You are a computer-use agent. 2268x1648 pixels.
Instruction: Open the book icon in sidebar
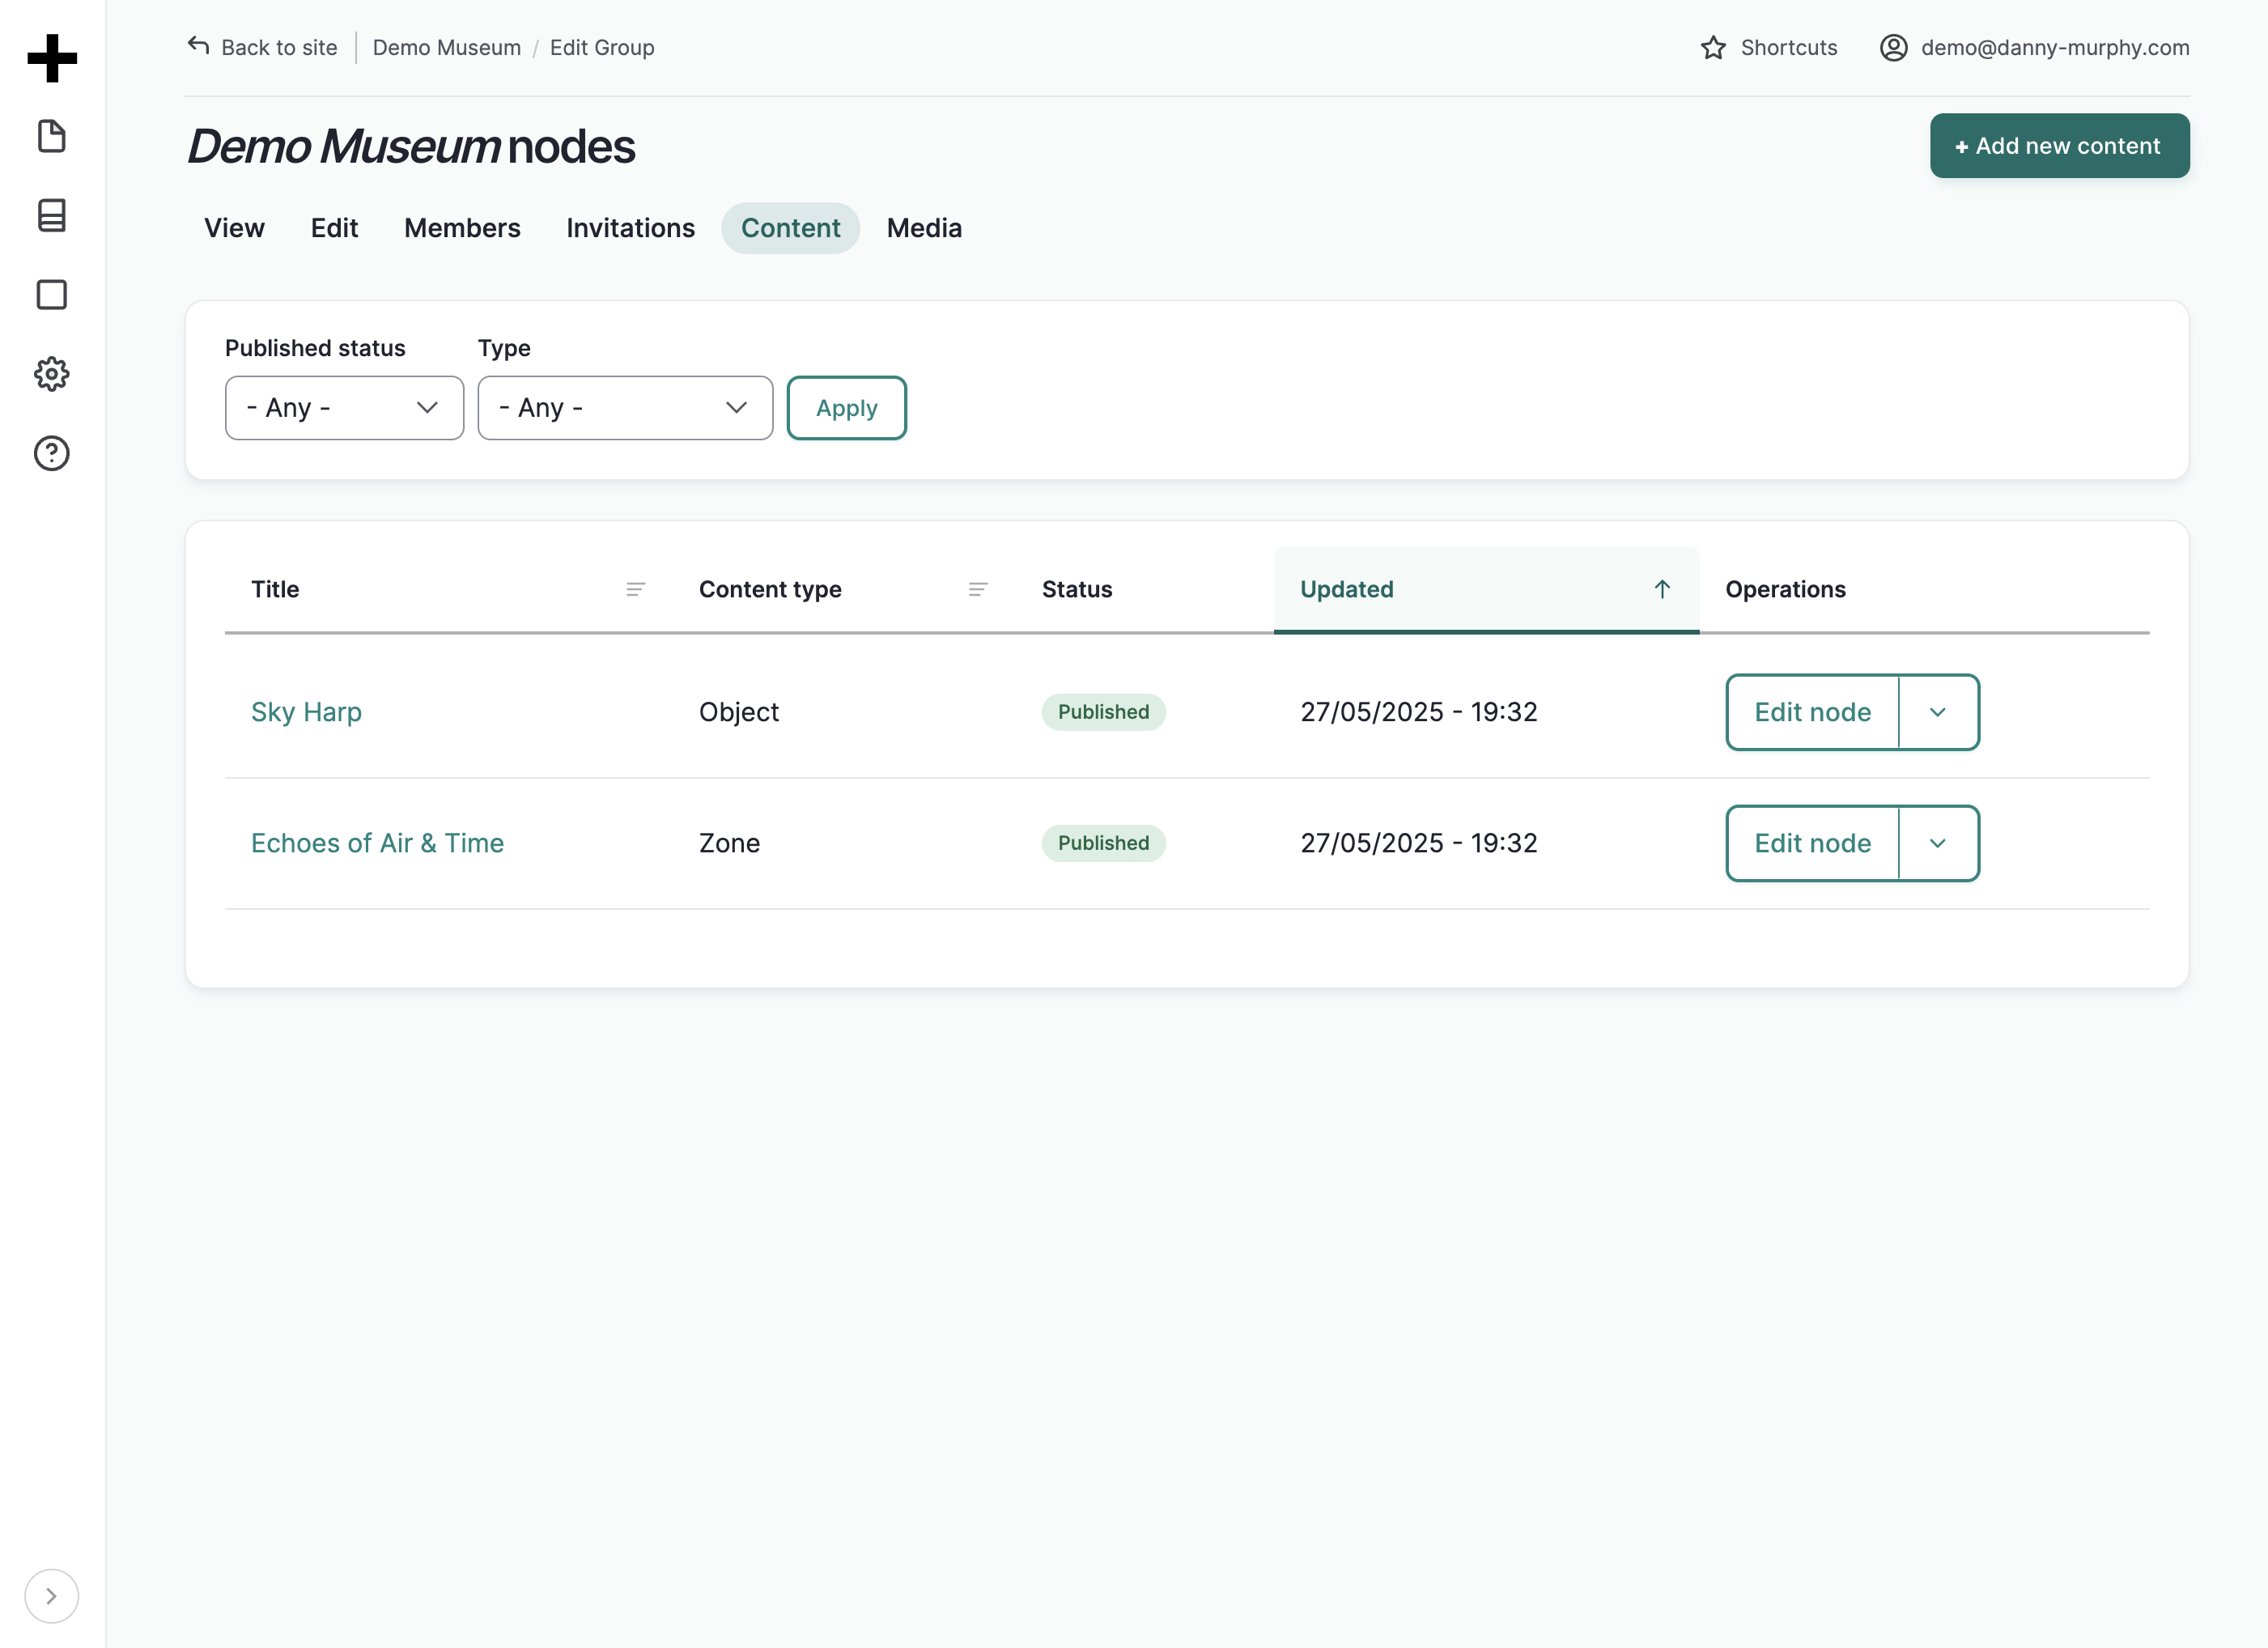(x=52, y=215)
